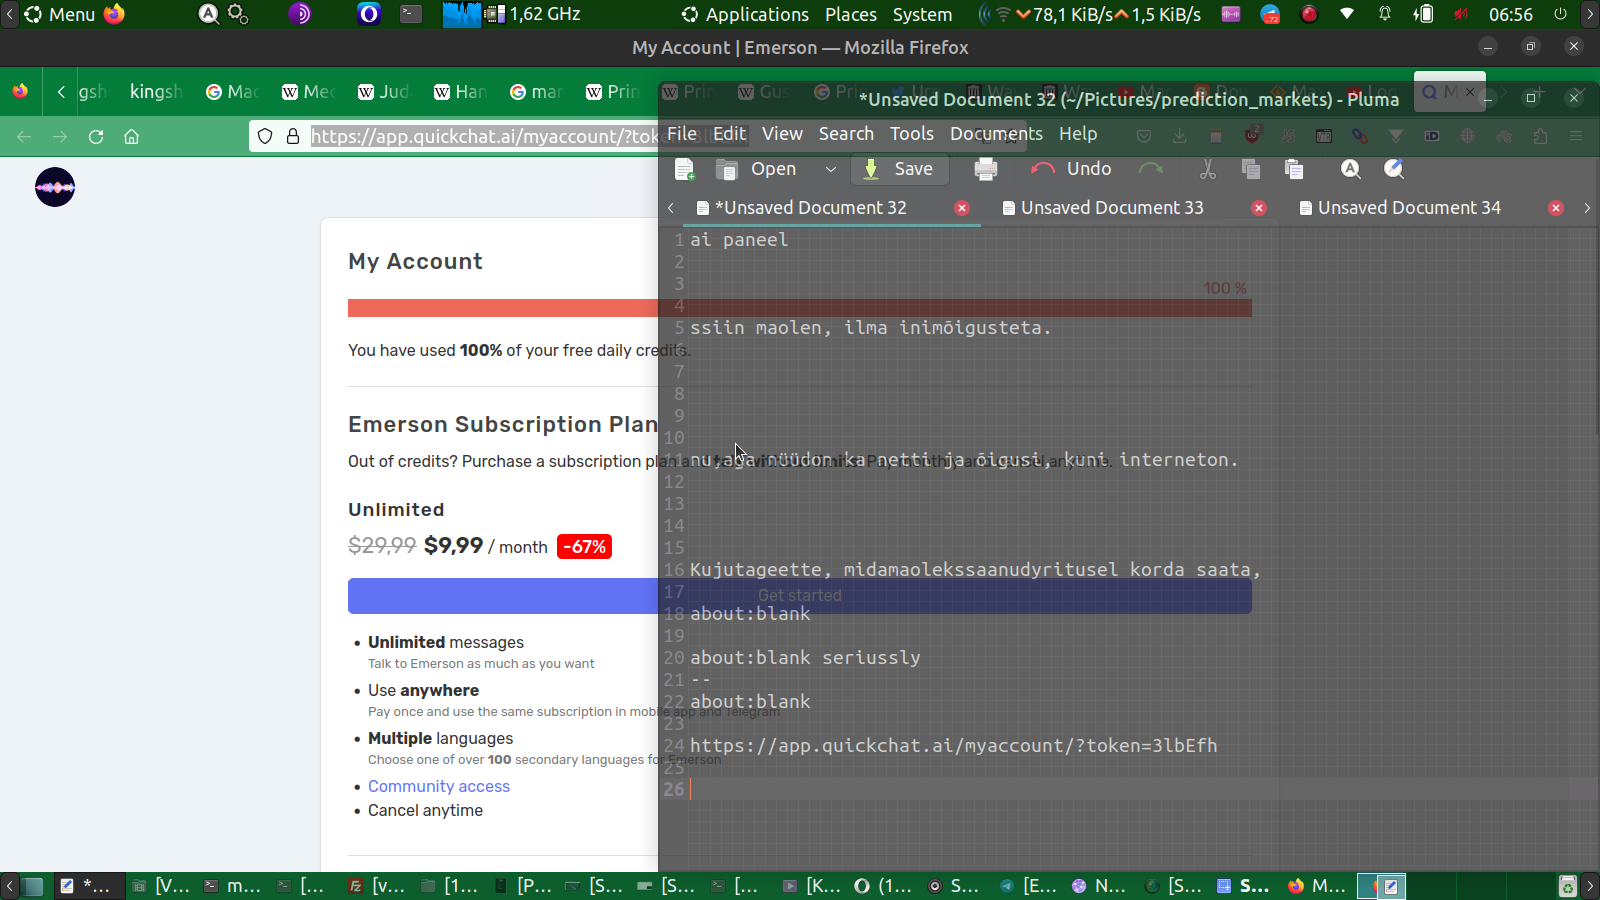
Task: Click the Copy icon in Pluma toolbar
Action: pos(1250,170)
